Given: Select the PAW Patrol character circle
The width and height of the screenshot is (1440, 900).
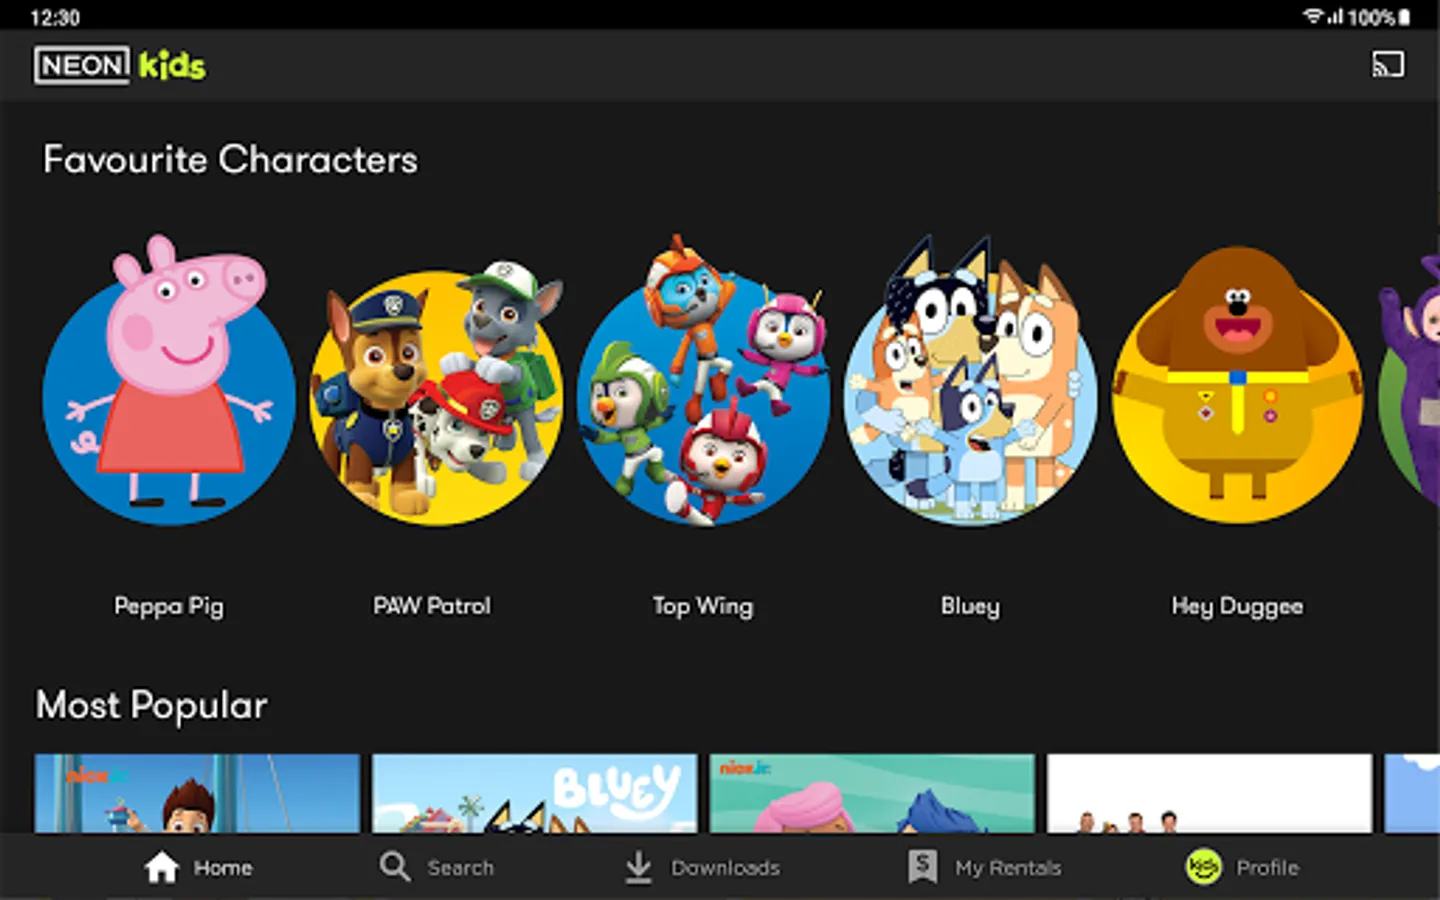Looking at the screenshot, I should click(436, 392).
